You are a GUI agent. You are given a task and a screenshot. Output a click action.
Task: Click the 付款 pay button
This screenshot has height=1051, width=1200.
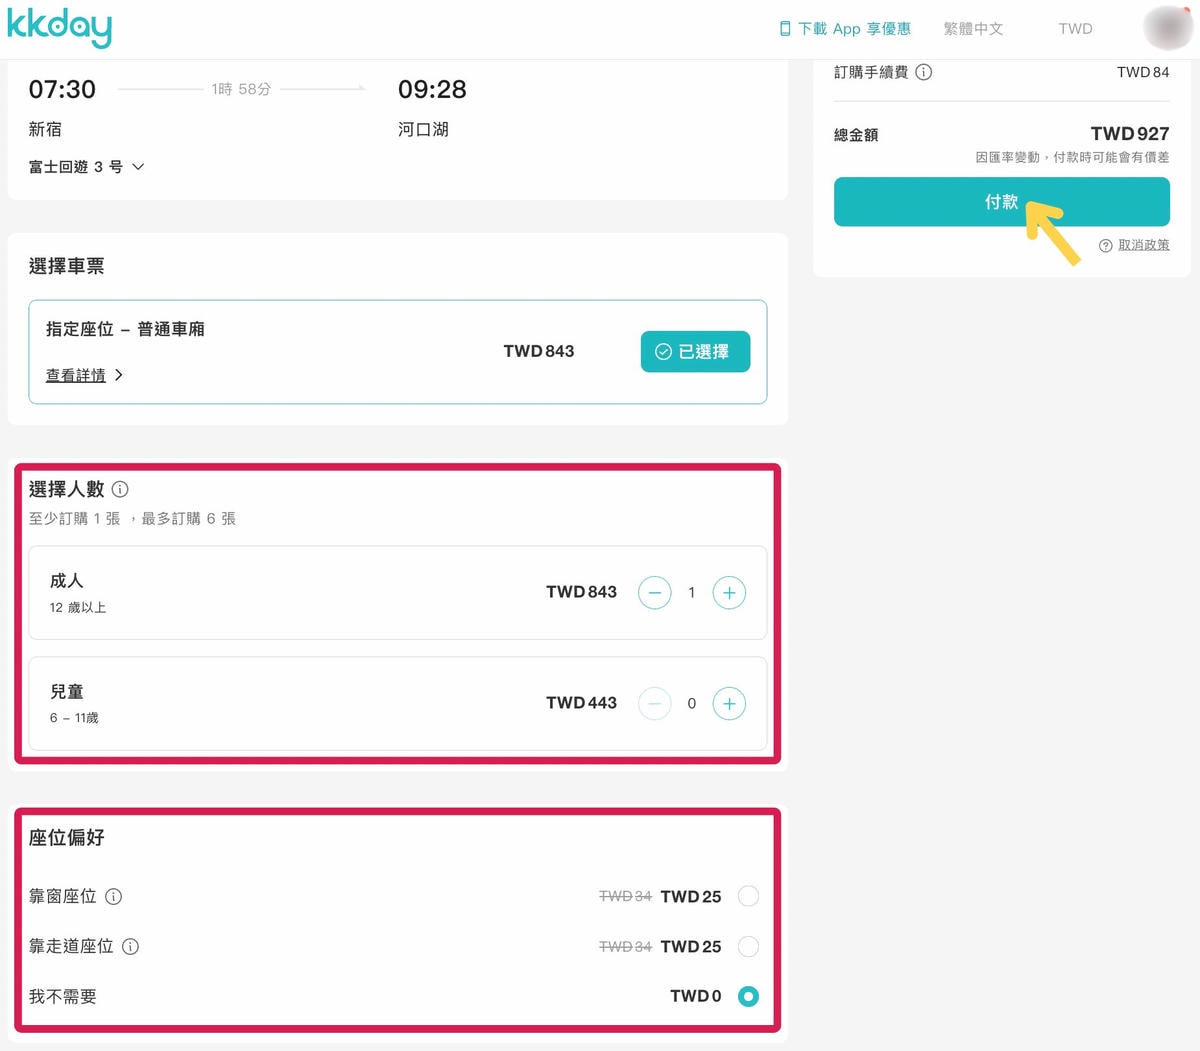click(x=1002, y=202)
